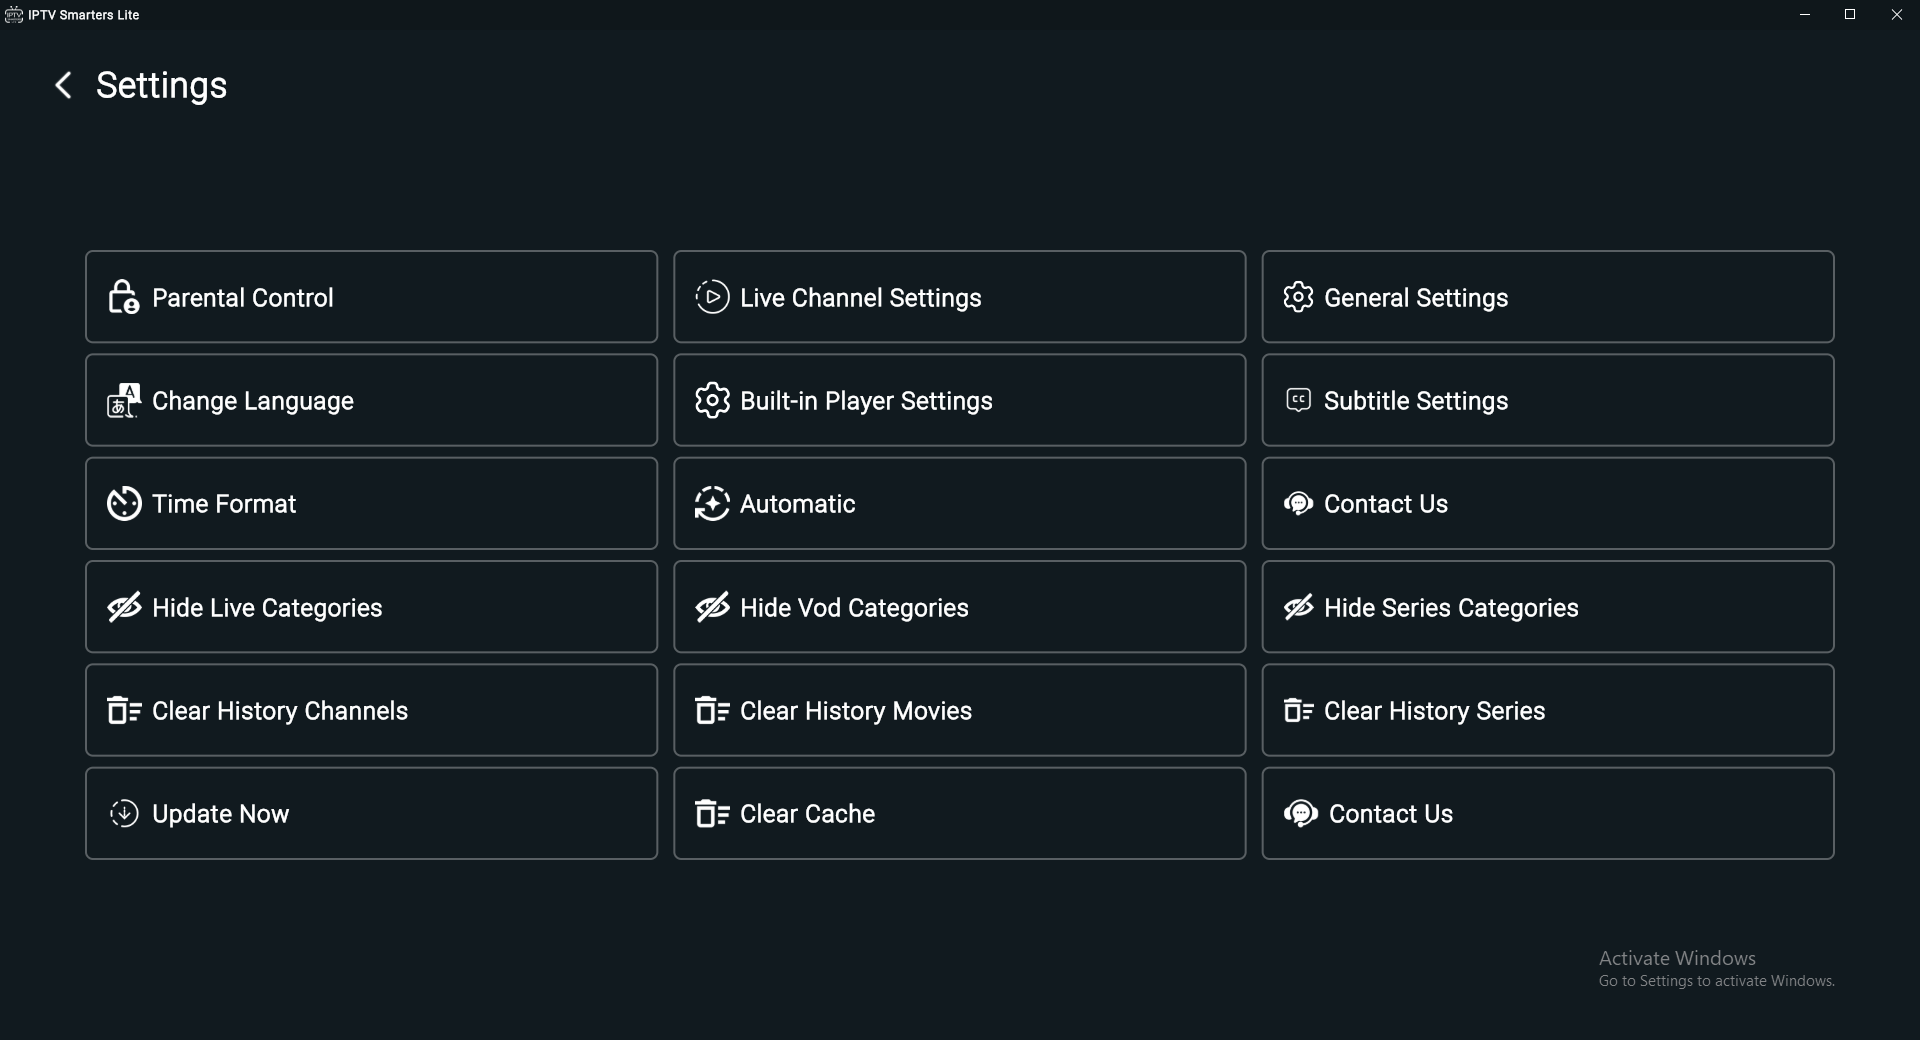Click the Automatic sparkle icon
Viewport: 1920px width, 1040px height.
711,504
